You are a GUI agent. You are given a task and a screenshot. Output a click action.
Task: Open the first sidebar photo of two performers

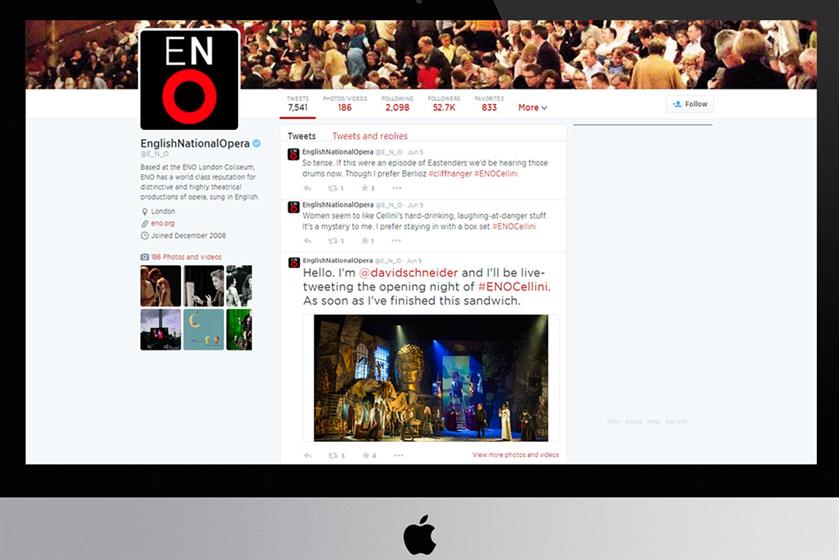coord(161,286)
